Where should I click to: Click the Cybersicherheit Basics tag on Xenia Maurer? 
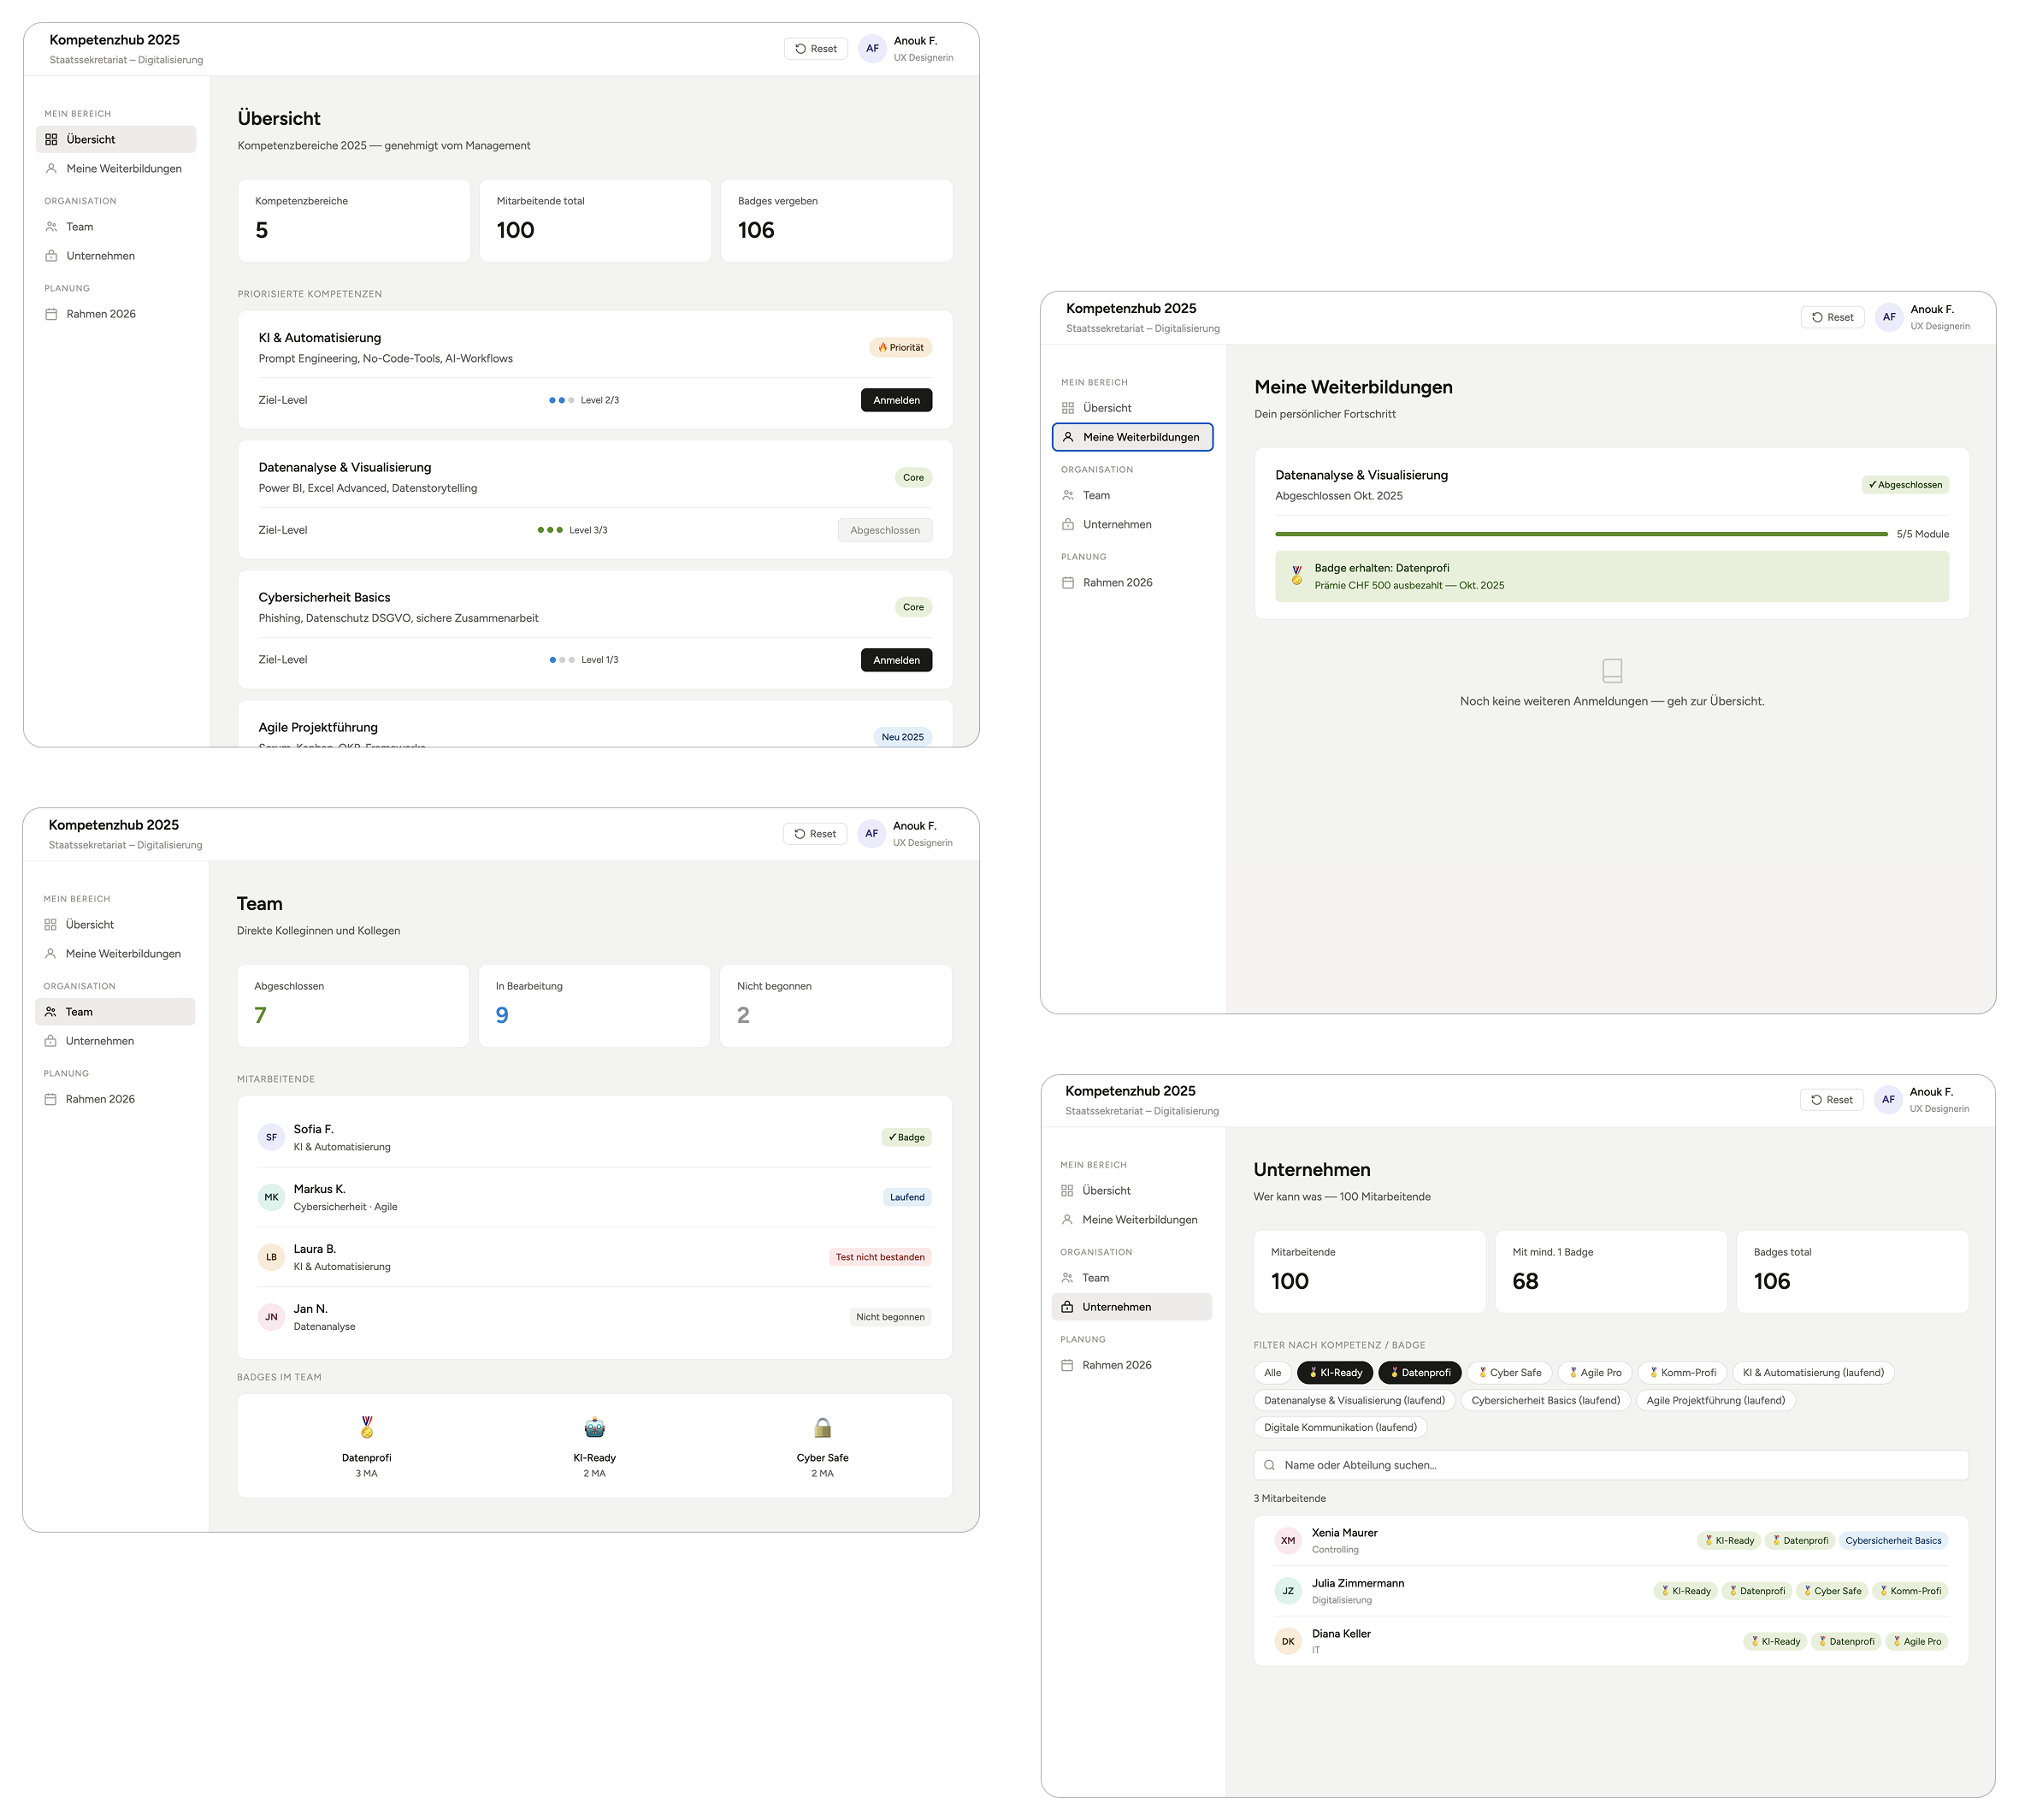(1893, 1541)
